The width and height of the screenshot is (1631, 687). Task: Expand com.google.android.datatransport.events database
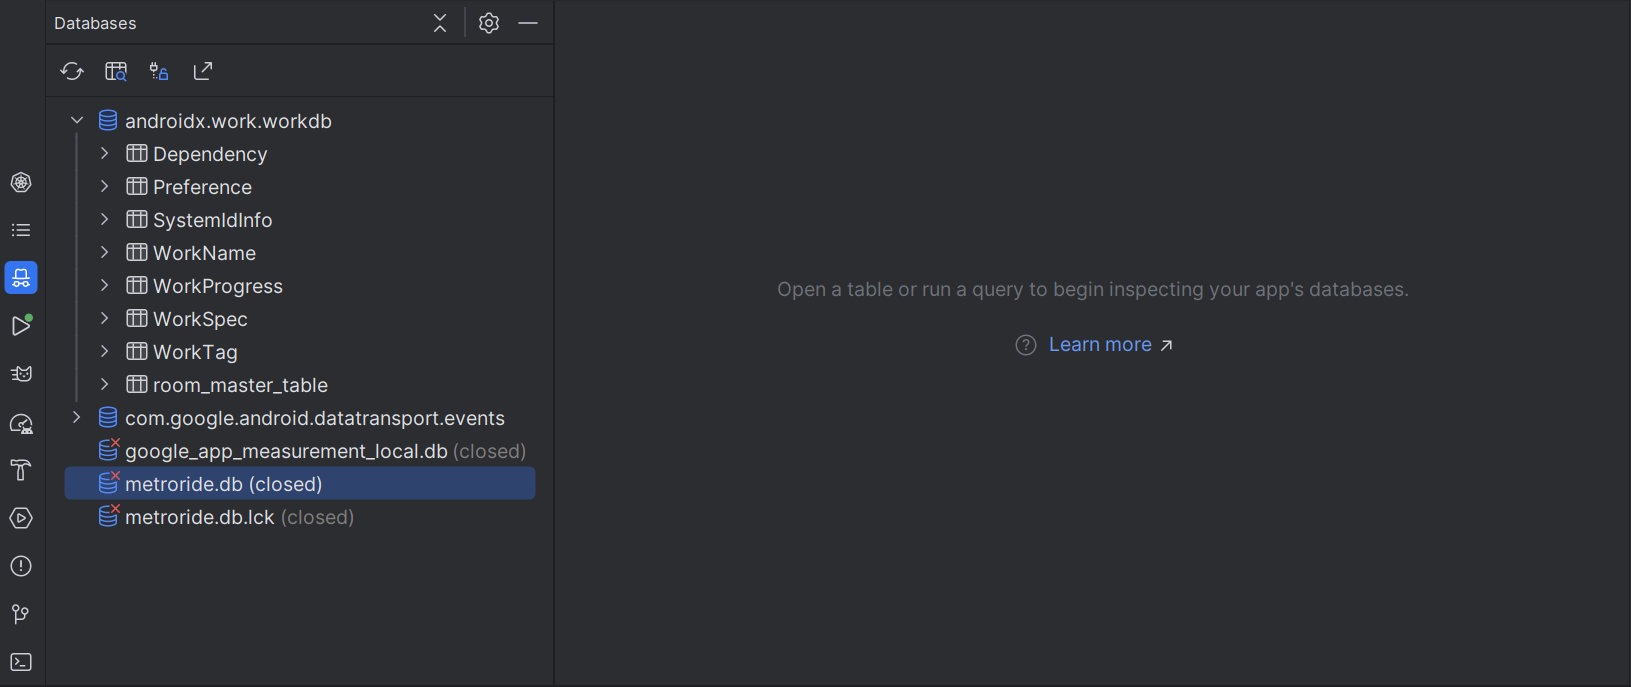(77, 417)
